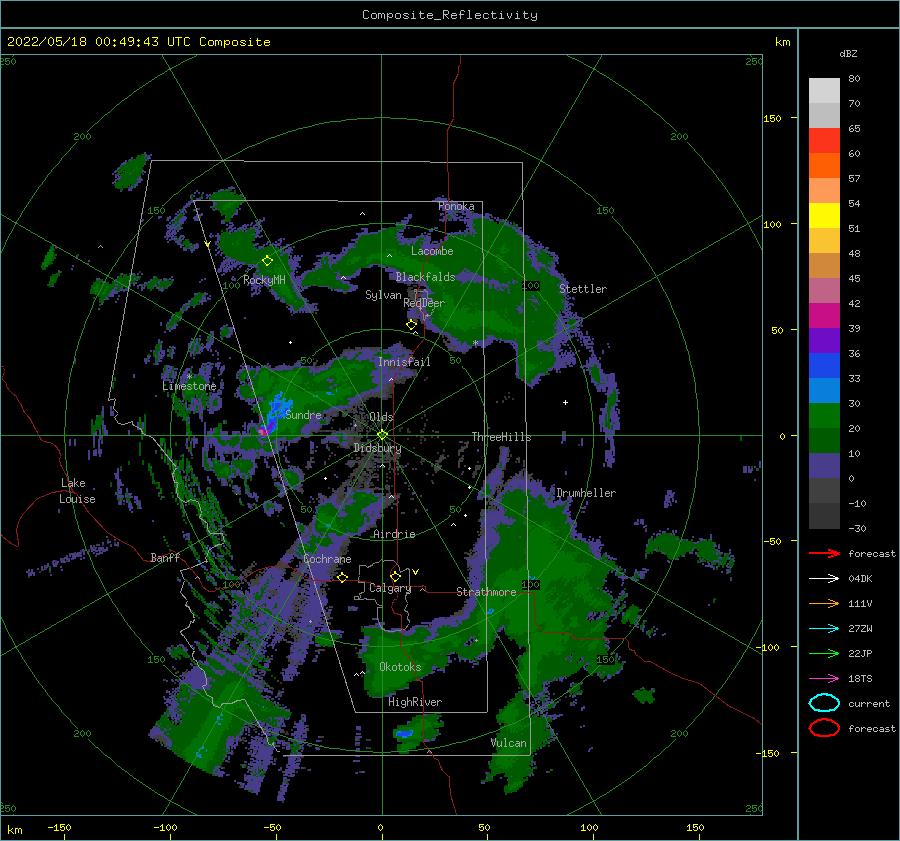Click the yellow diamond marker above Calgary label

(x=395, y=576)
